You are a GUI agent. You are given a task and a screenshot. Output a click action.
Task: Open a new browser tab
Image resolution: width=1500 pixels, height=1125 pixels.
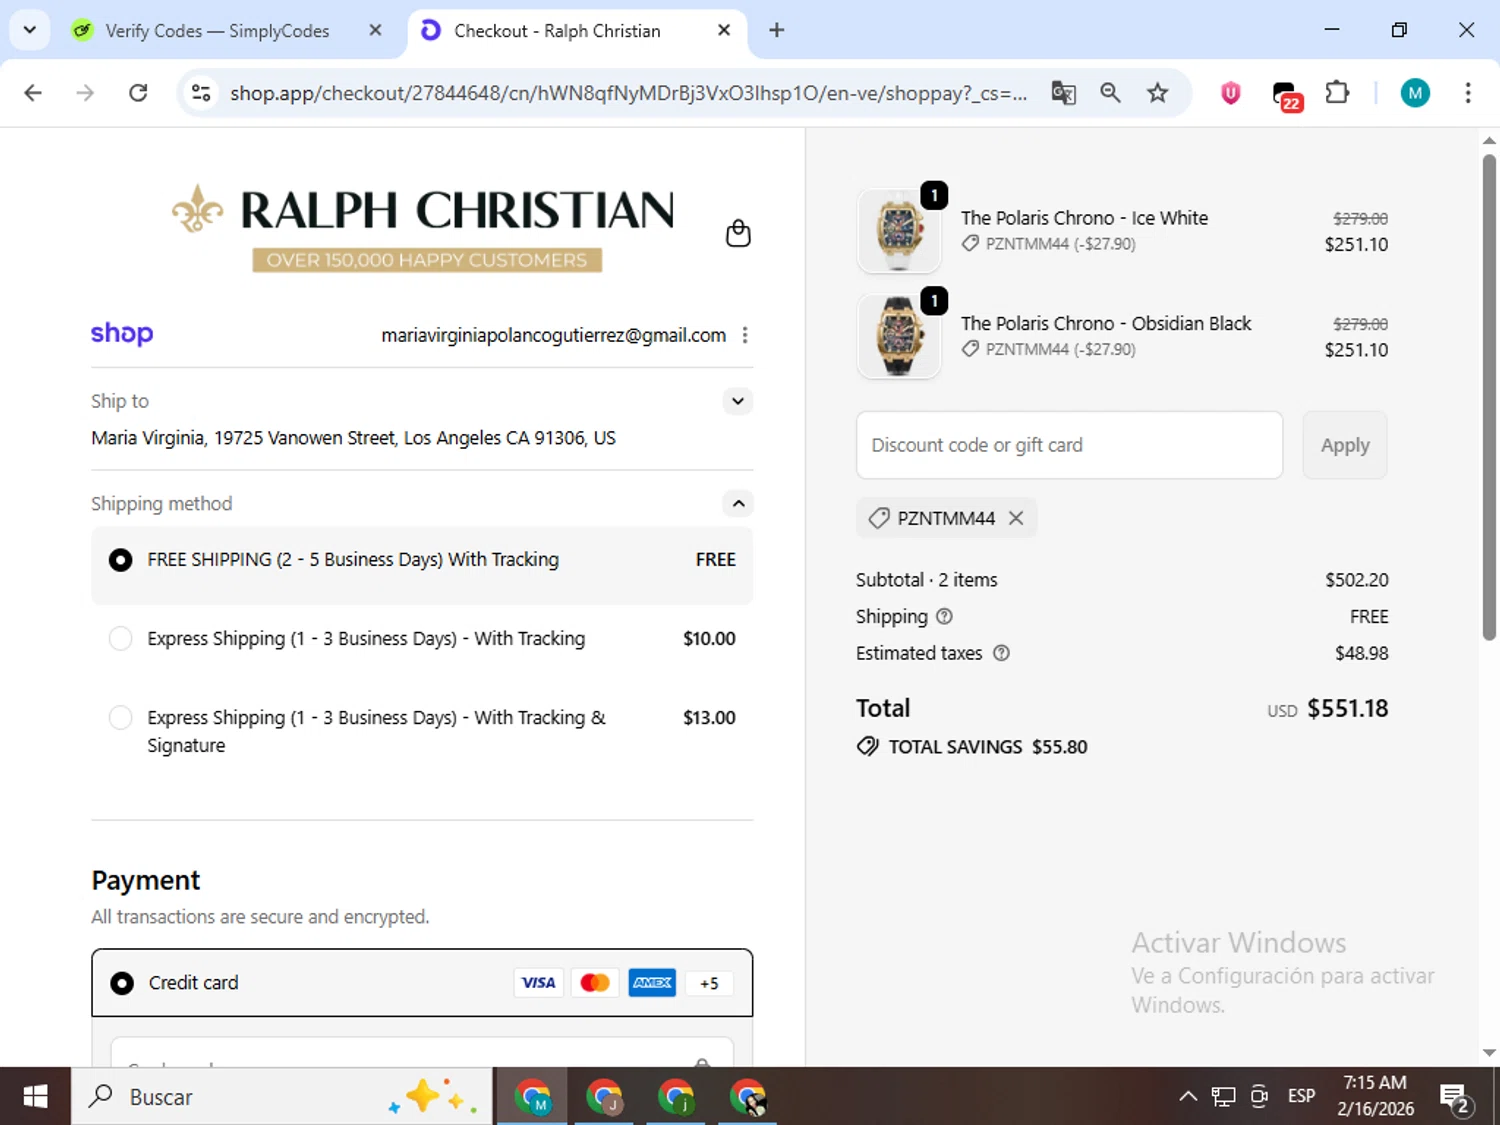(776, 30)
